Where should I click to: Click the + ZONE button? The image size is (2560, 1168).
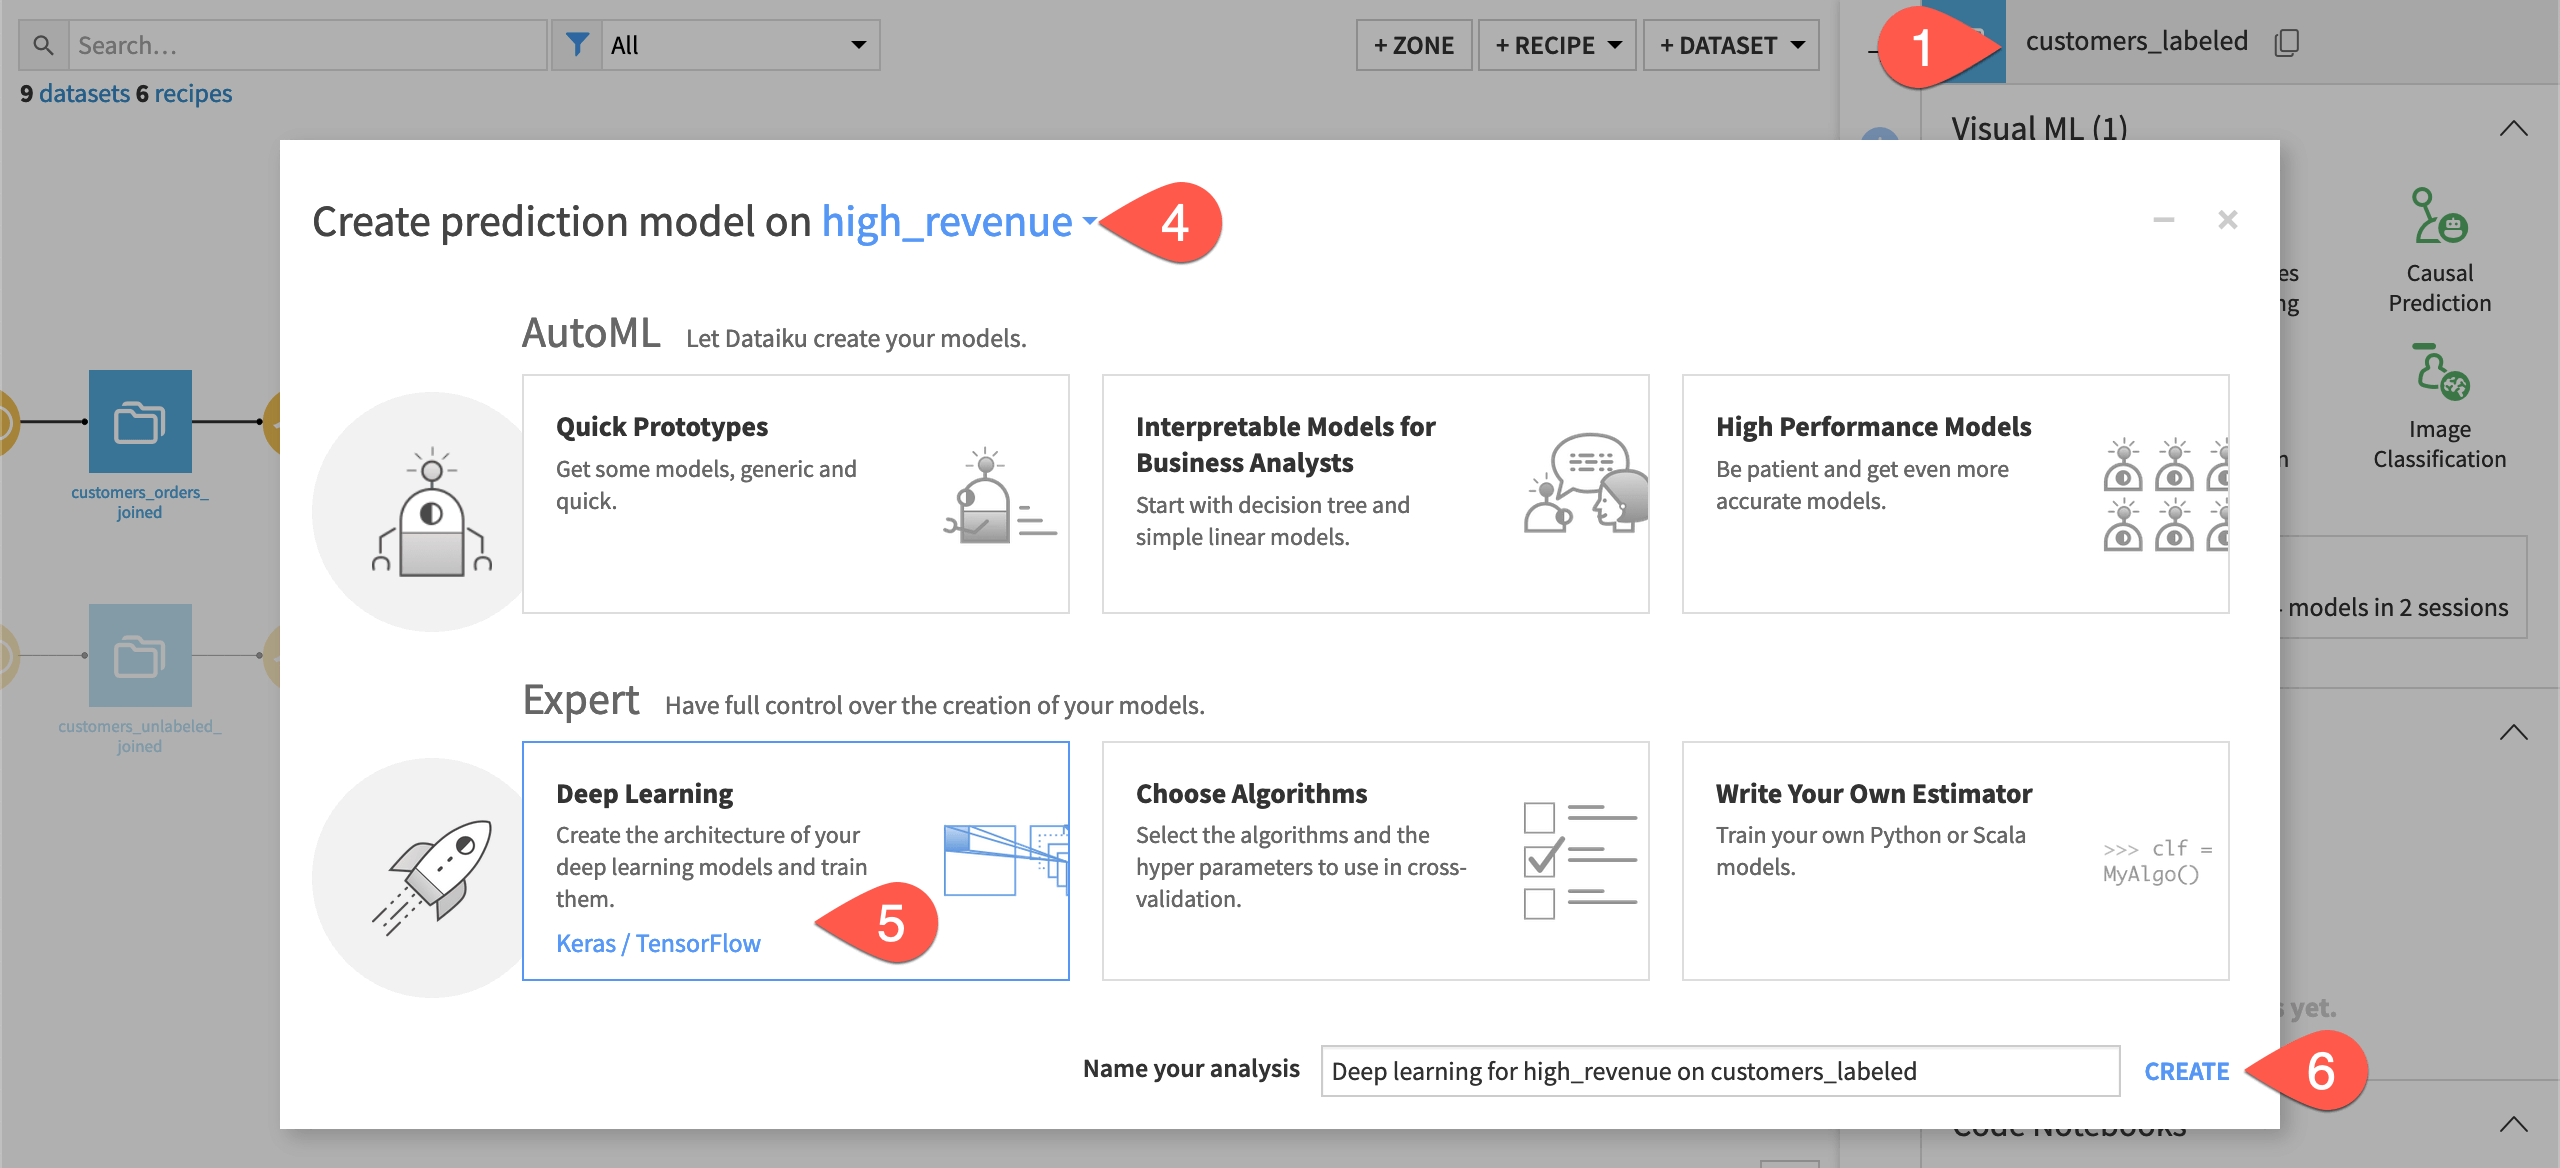coord(1413,44)
